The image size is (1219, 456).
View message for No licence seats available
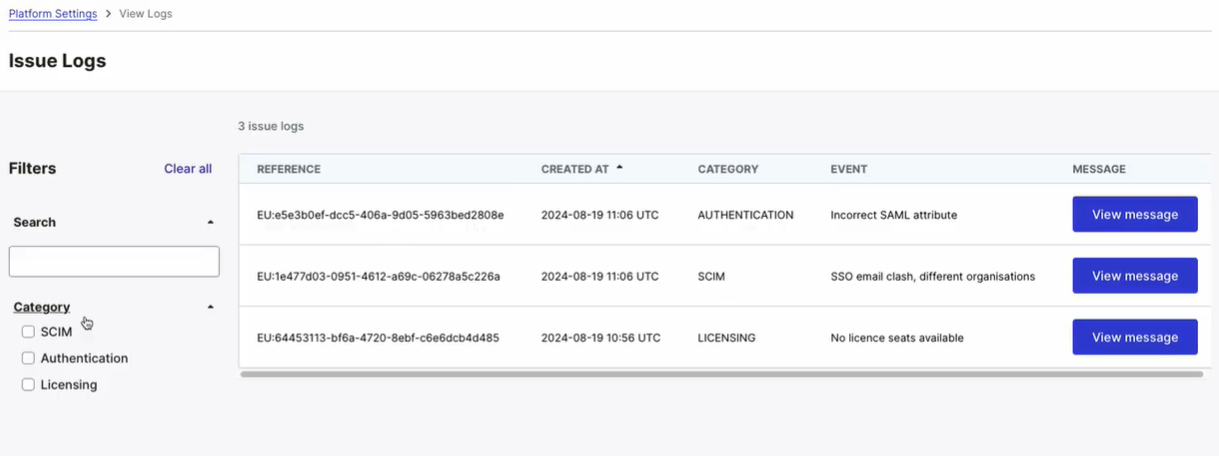(1135, 337)
